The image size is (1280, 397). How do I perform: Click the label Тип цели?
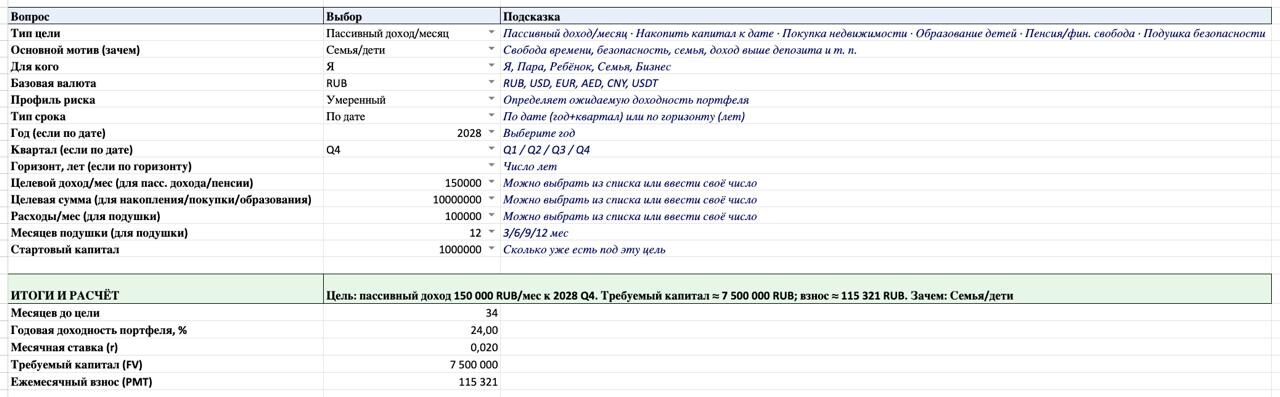[x=35, y=33]
